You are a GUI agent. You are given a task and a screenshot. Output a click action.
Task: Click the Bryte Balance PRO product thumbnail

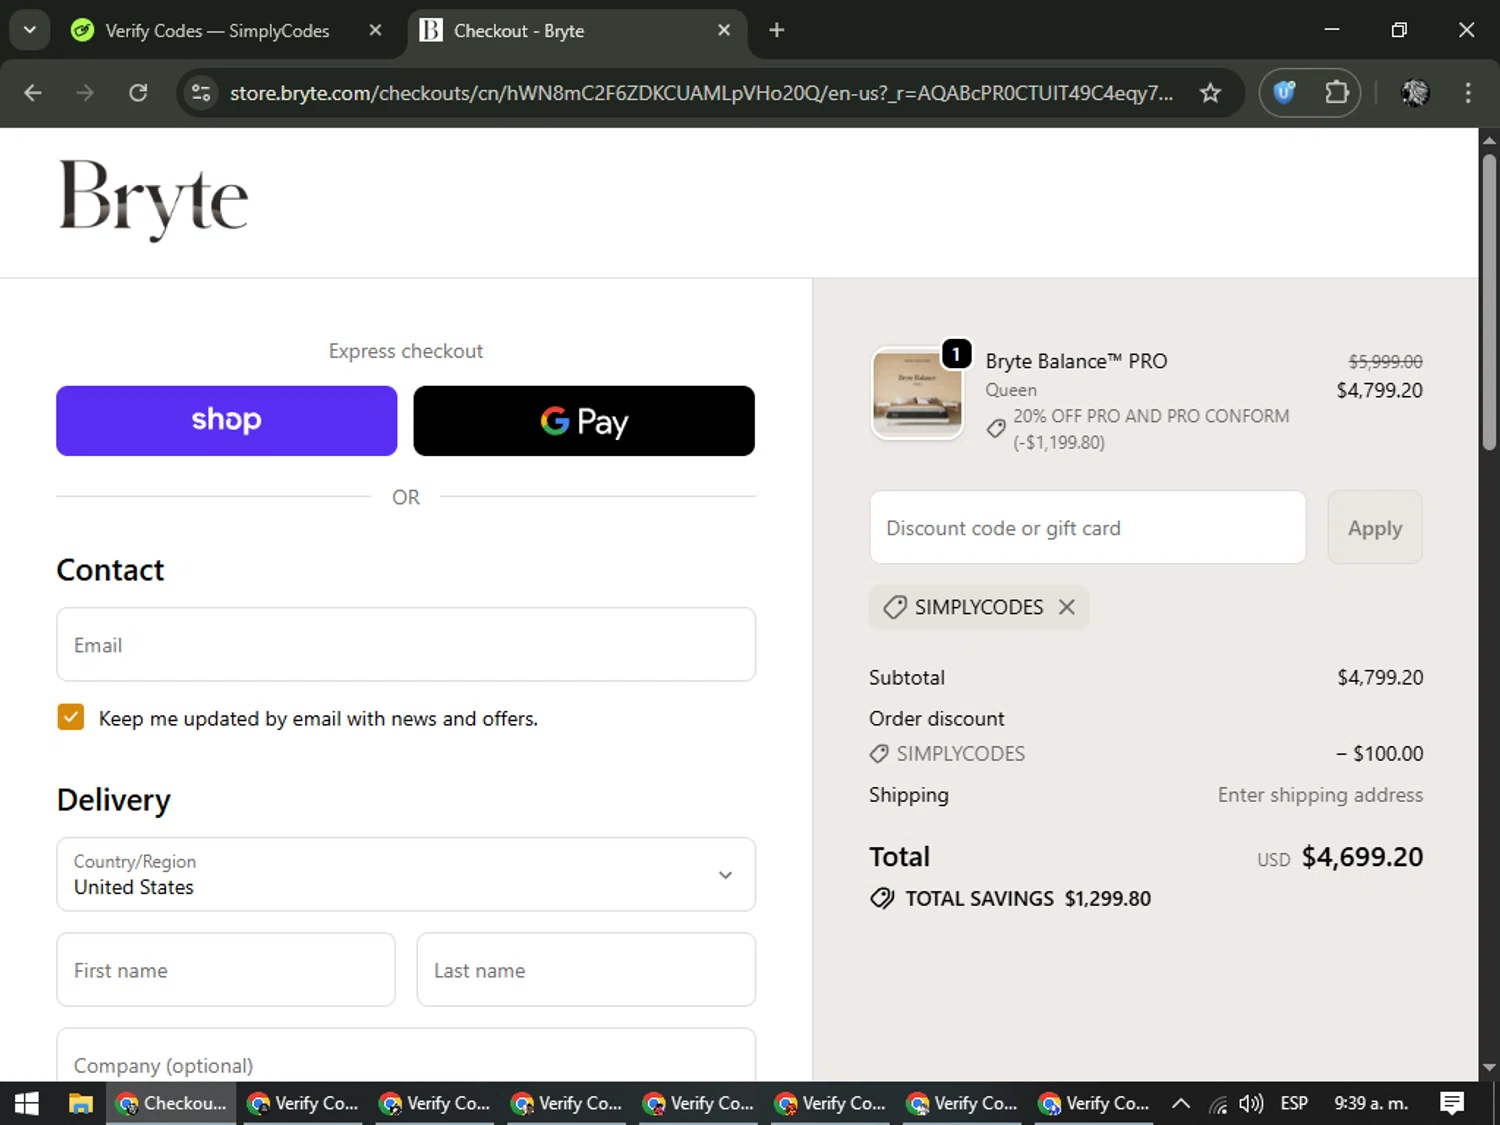click(917, 393)
